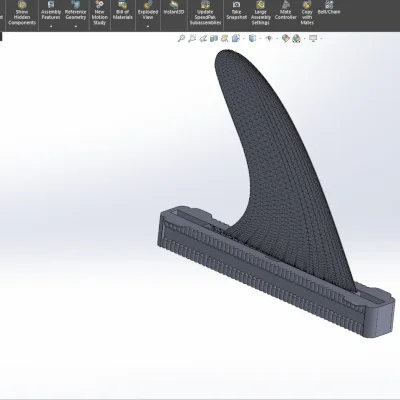
Task: Click Edit Appearance color ball icon
Action: (x=285, y=39)
